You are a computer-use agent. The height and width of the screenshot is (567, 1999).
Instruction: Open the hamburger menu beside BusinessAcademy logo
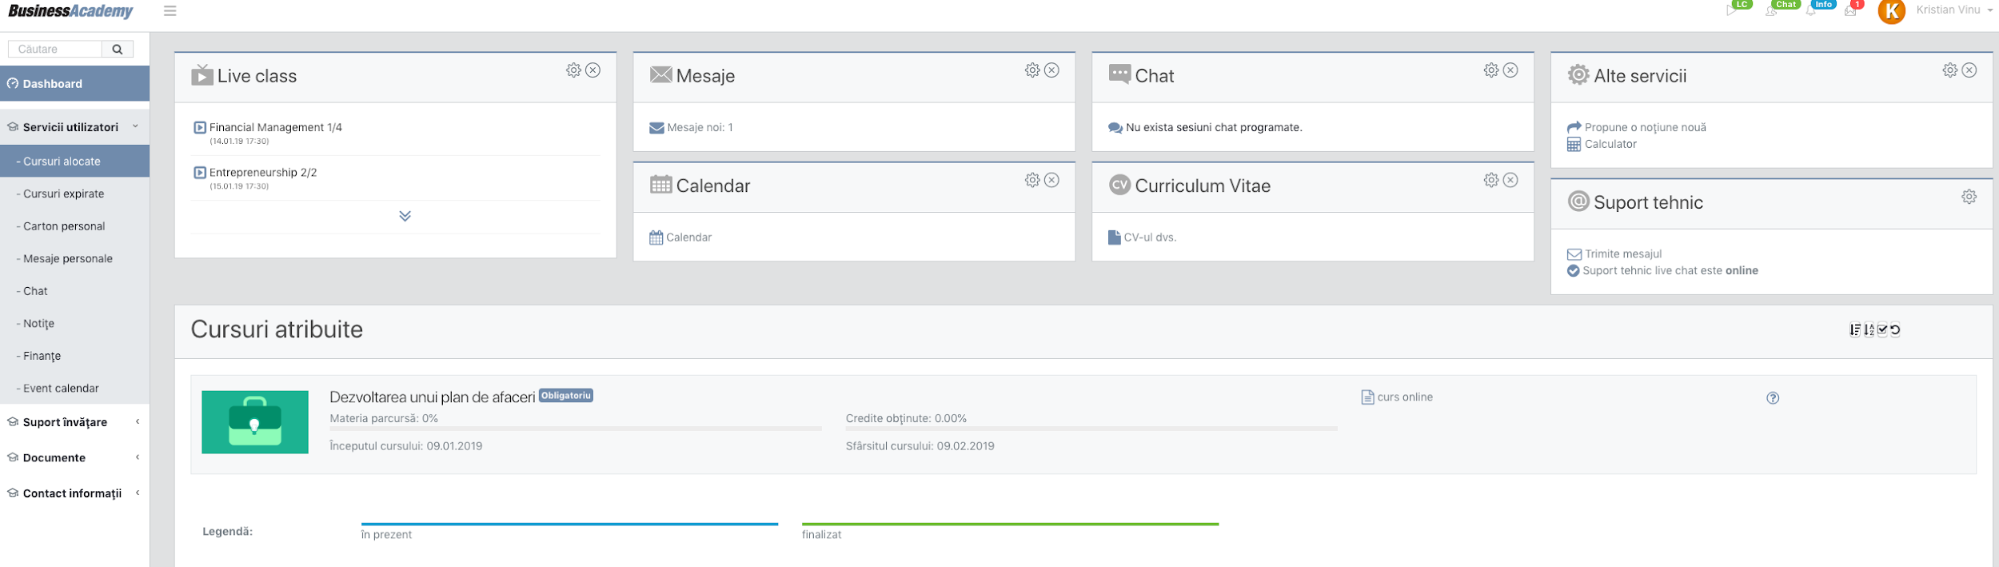pos(170,11)
